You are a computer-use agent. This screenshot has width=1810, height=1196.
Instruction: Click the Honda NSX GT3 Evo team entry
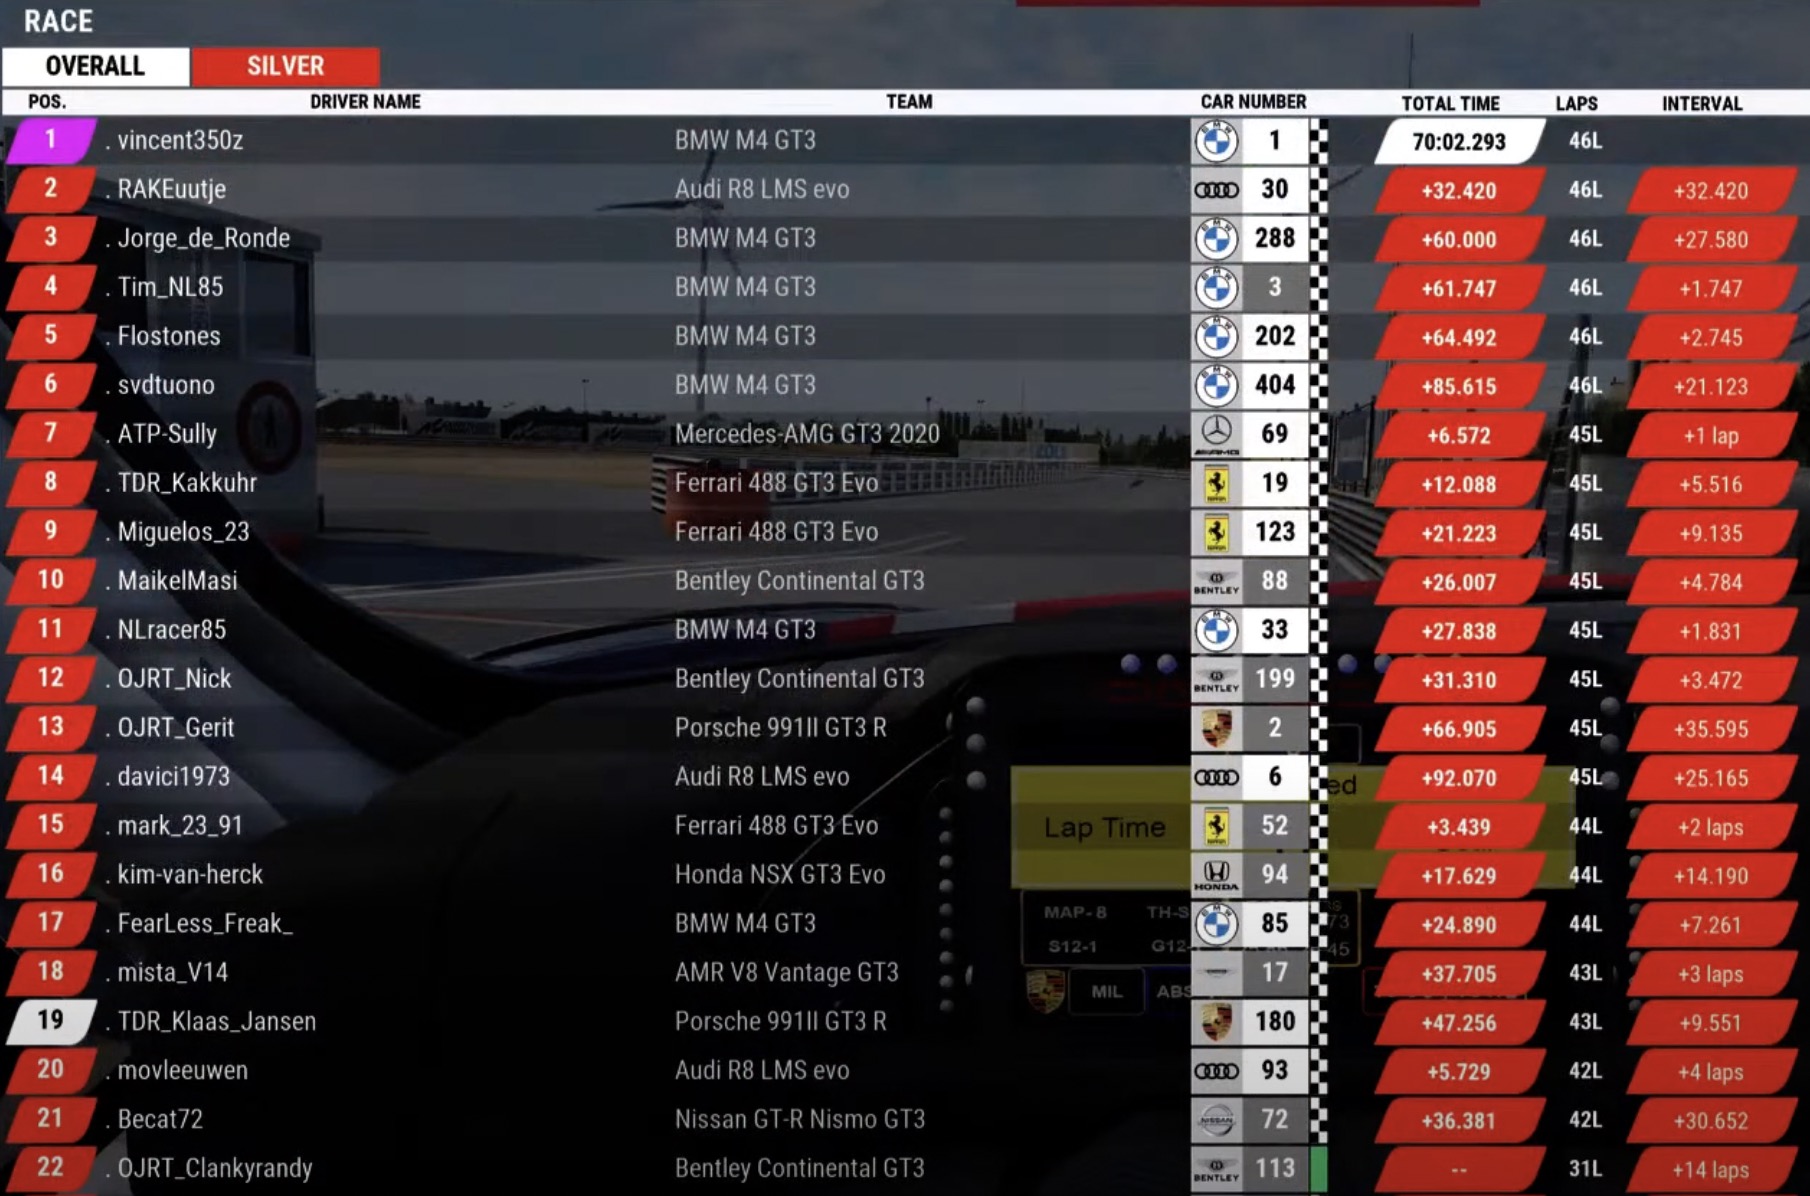[x=780, y=876]
